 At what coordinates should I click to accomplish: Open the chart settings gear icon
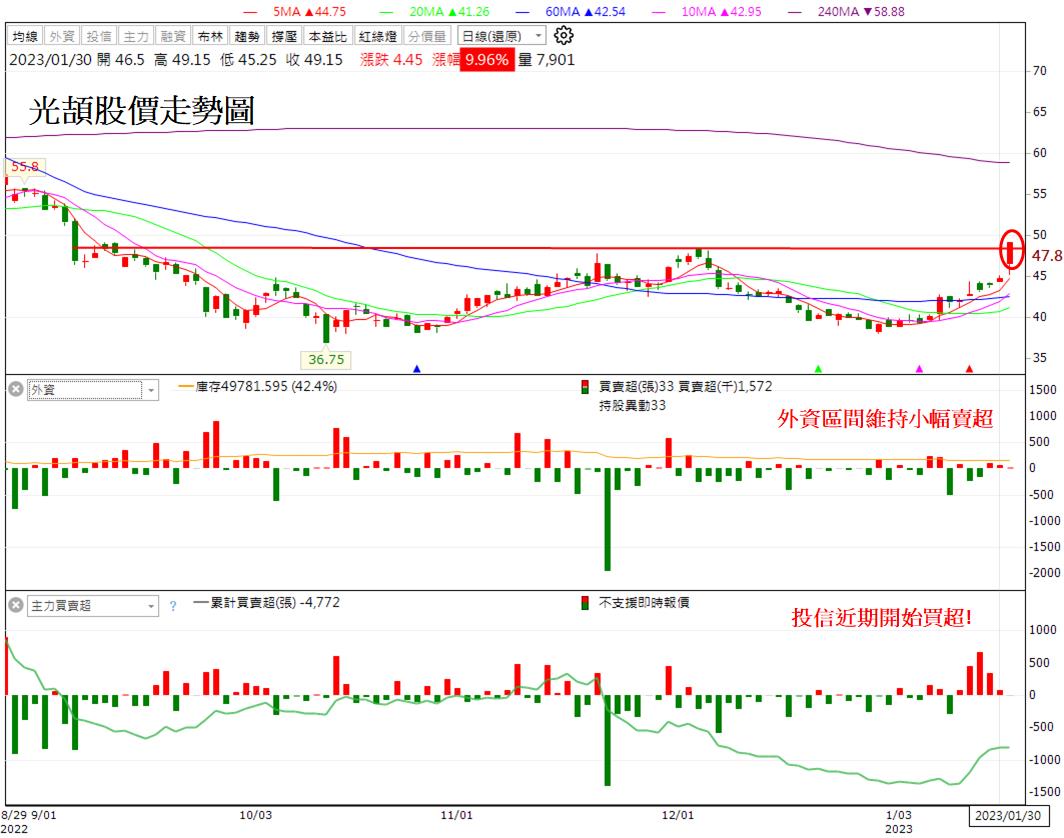(x=563, y=35)
